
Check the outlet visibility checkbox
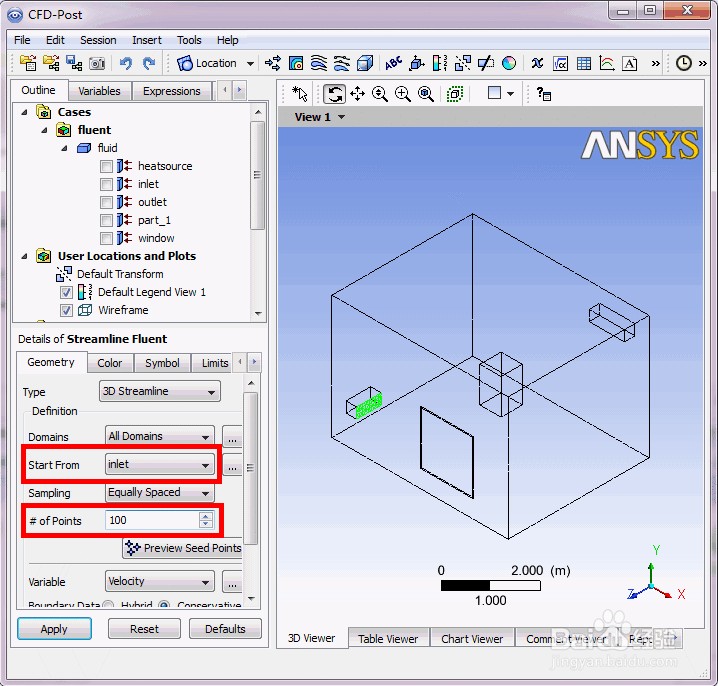point(106,202)
